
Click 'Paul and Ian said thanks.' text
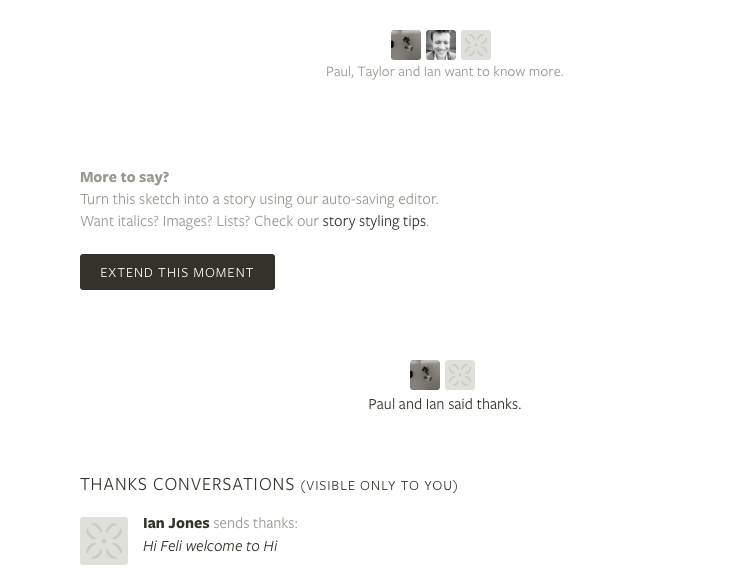pos(445,404)
